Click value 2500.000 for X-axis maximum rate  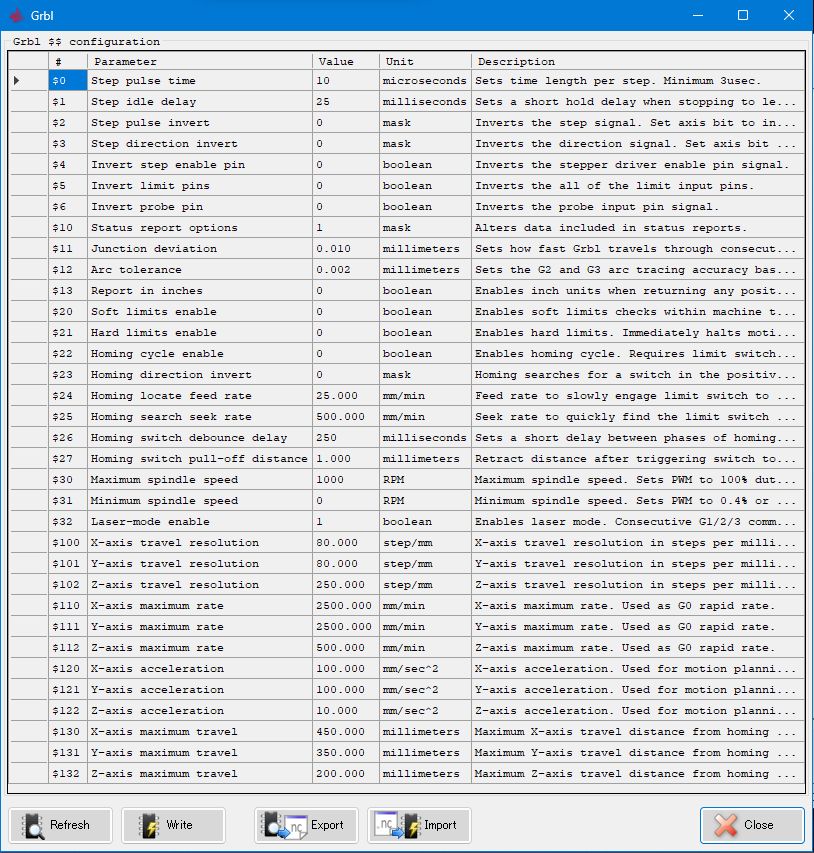(346, 605)
